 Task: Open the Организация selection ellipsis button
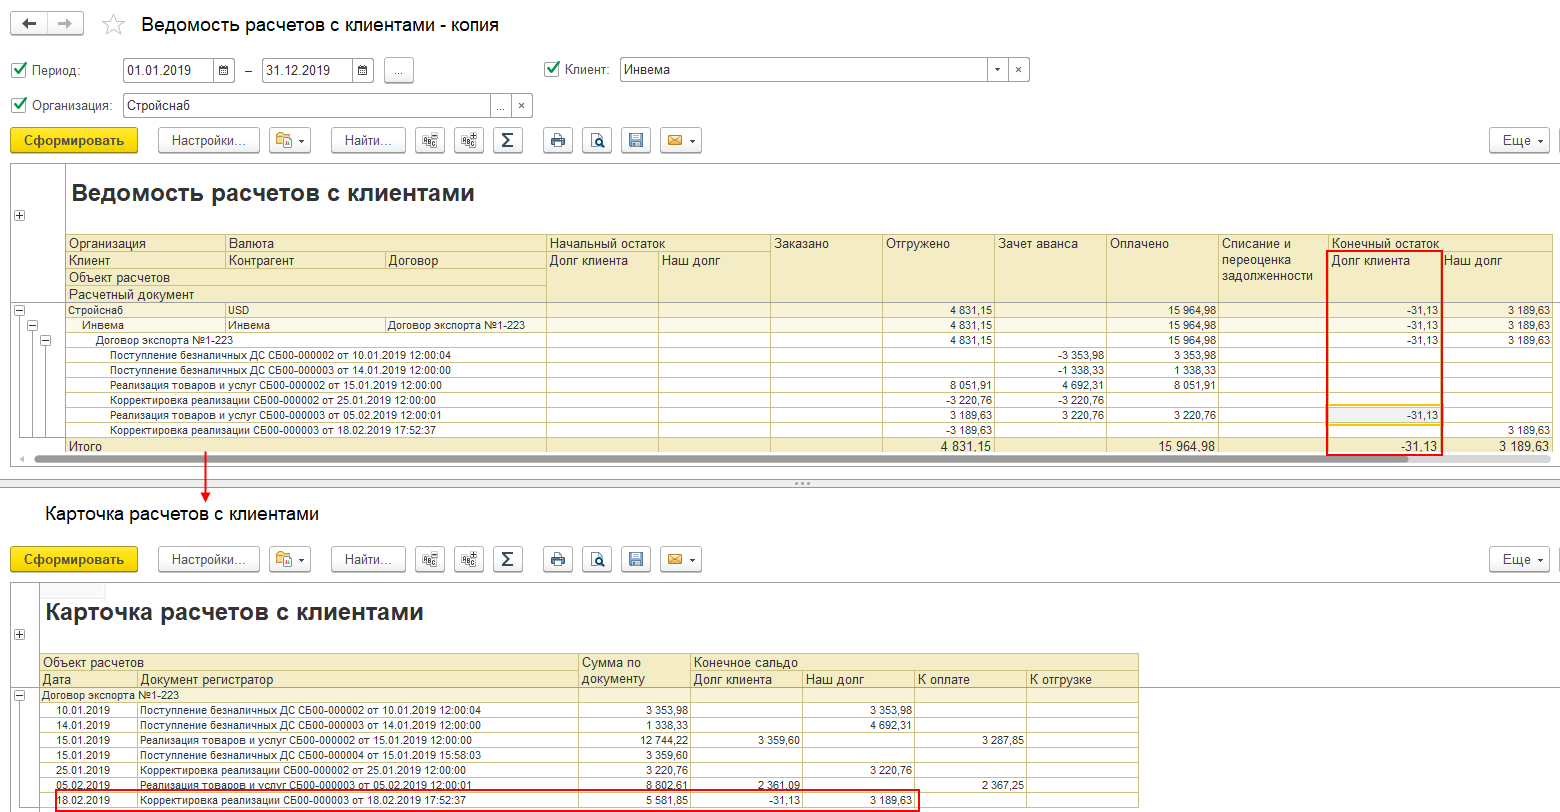pos(500,106)
